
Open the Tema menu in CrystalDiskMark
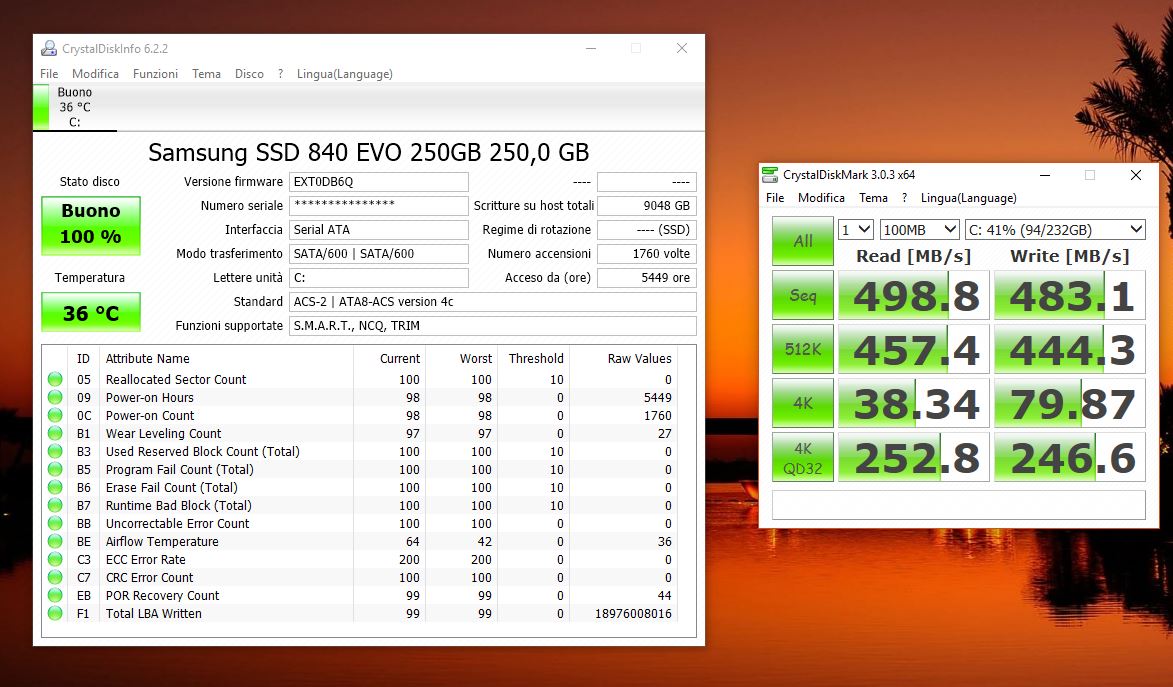coord(873,198)
